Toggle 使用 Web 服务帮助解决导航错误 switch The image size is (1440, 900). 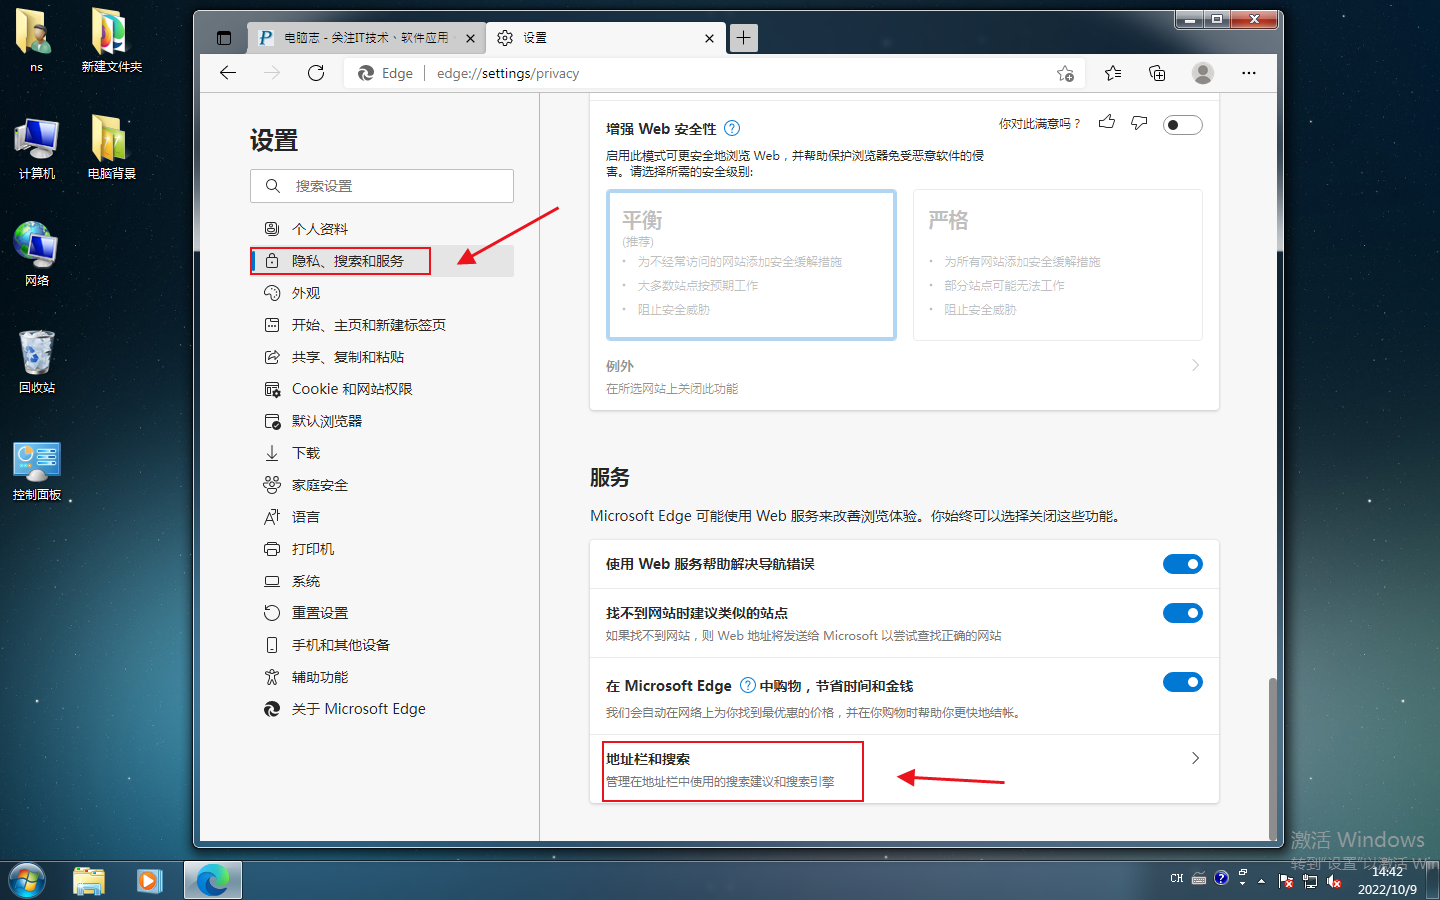click(1183, 564)
